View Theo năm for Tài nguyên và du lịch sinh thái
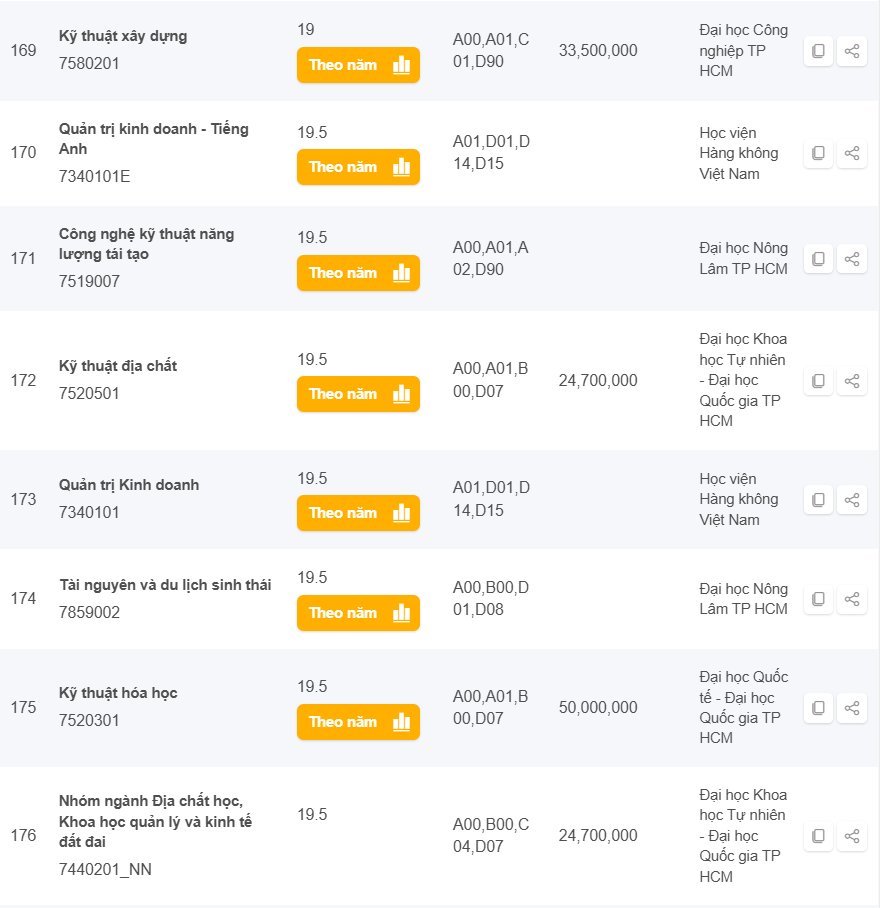The image size is (880, 908). (x=358, y=613)
